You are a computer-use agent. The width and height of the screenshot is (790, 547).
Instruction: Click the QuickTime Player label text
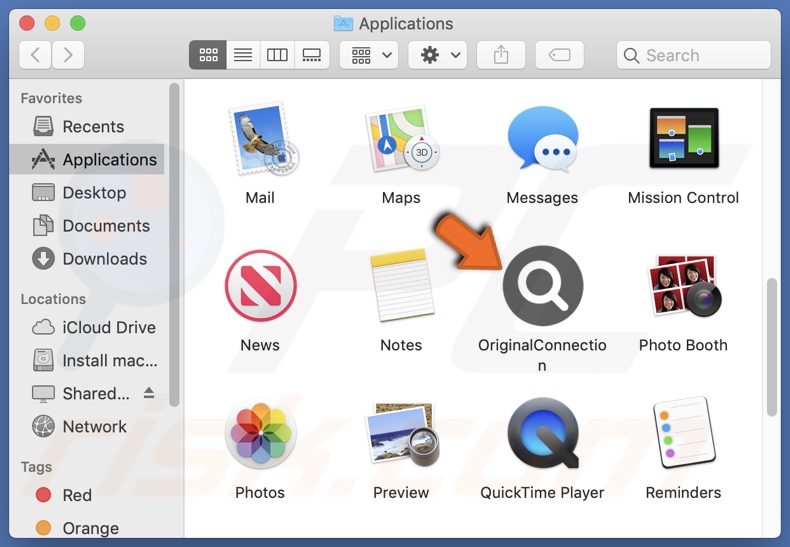pyautogui.click(x=542, y=492)
